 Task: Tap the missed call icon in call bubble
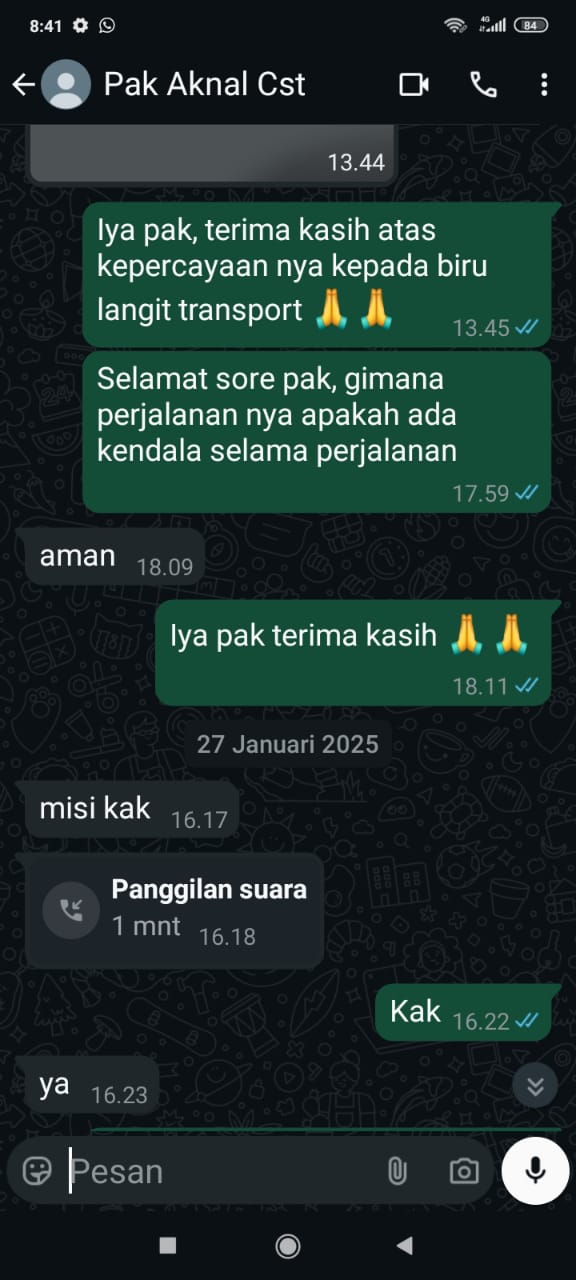72,910
